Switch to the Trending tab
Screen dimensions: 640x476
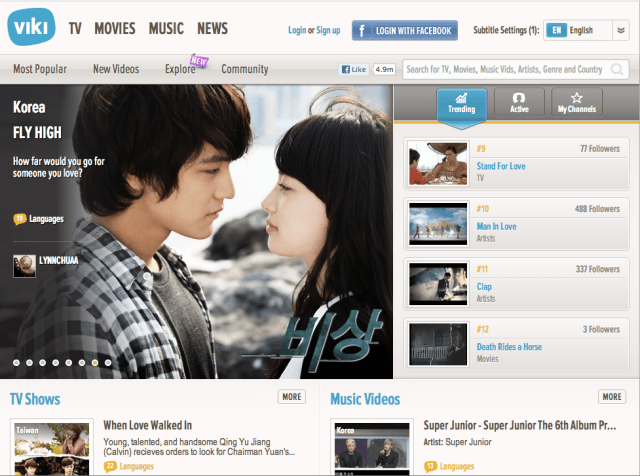462,105
